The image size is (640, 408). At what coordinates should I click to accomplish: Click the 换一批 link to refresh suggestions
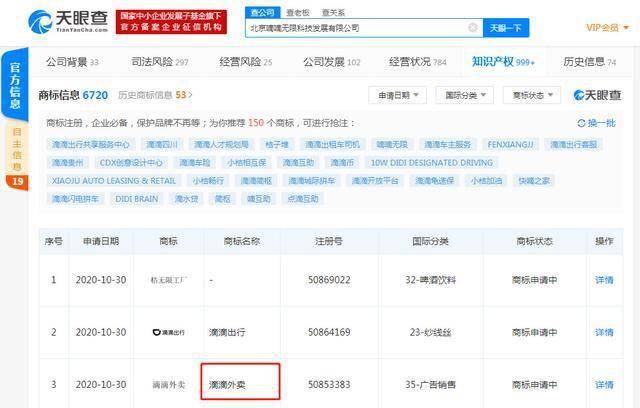pyautogui.click(x=601, y=123)
